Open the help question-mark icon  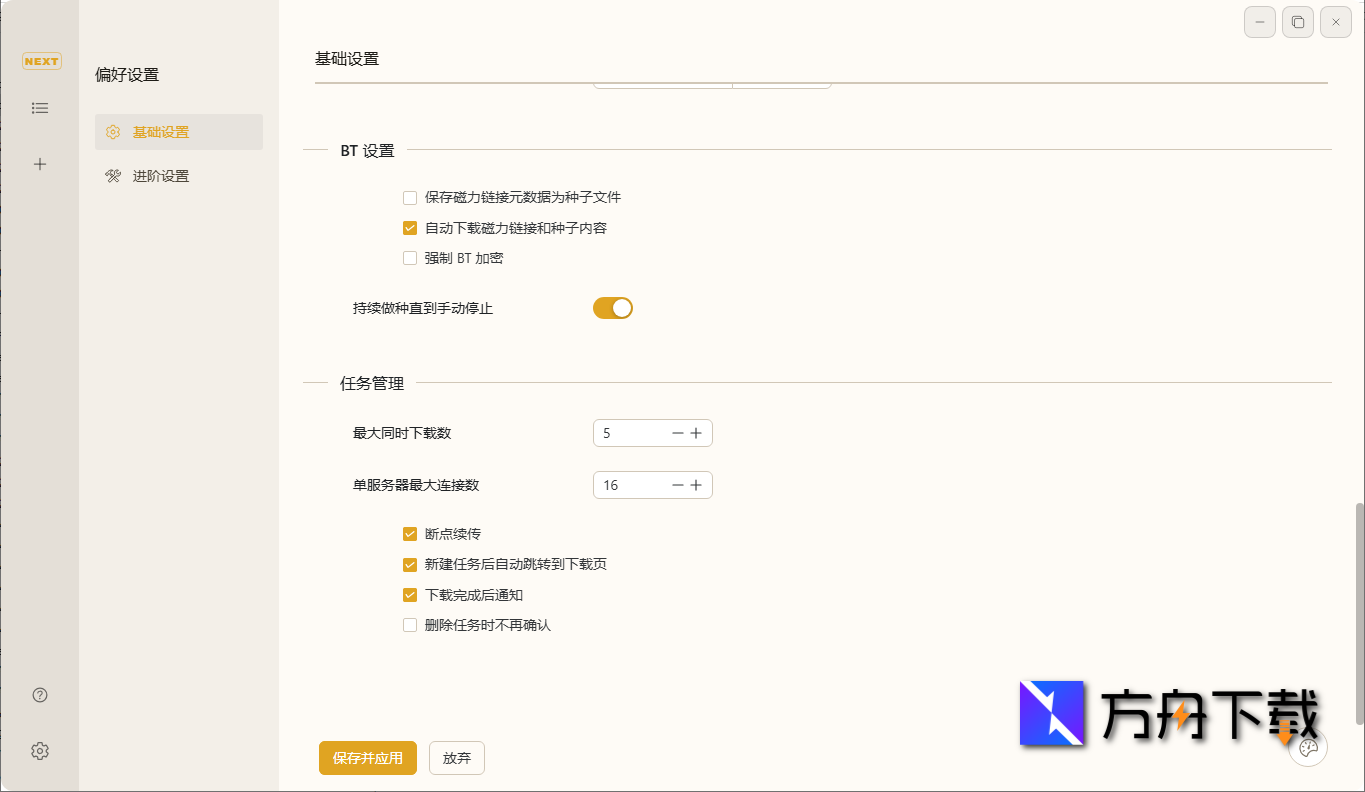[39, 694]
